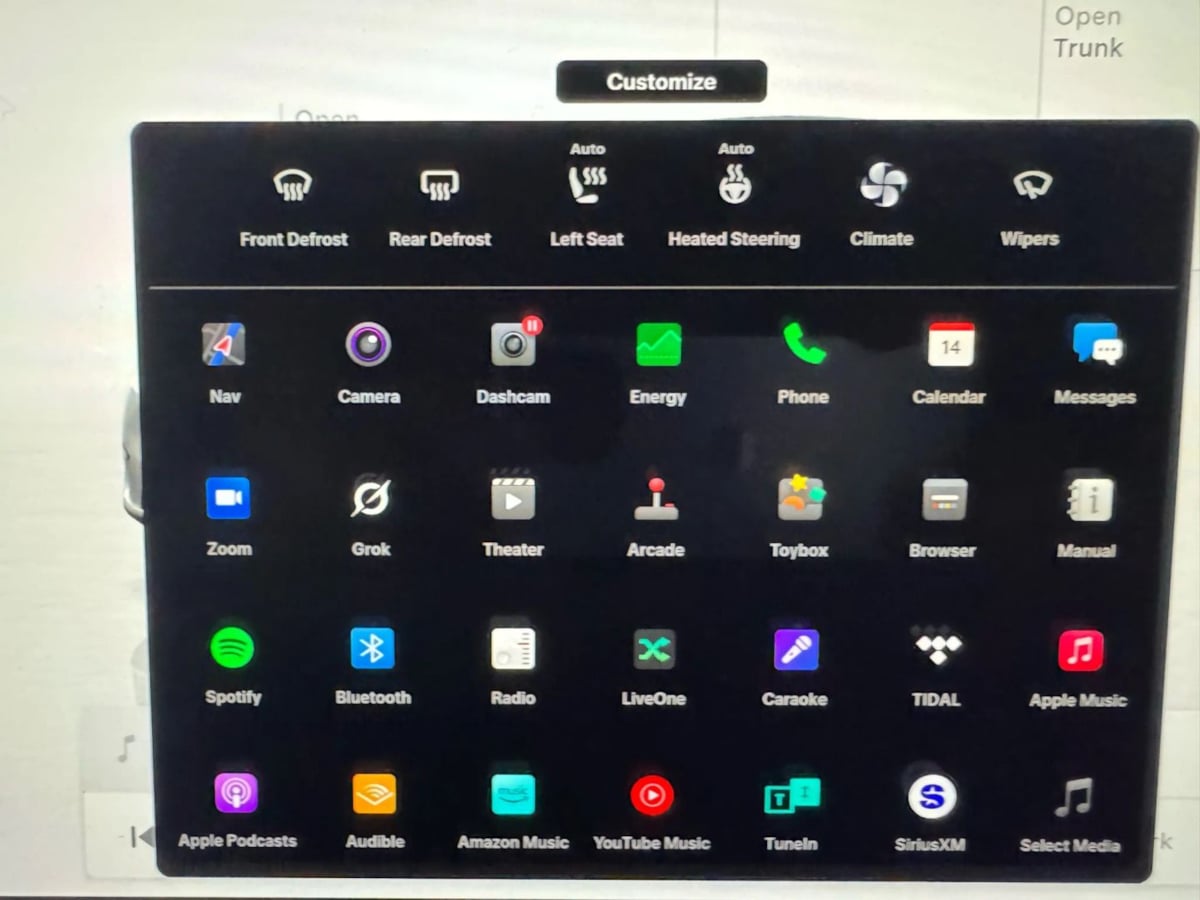Open the Bluetooth app
The image size is (1200, 900).
(x=372, y=648)
